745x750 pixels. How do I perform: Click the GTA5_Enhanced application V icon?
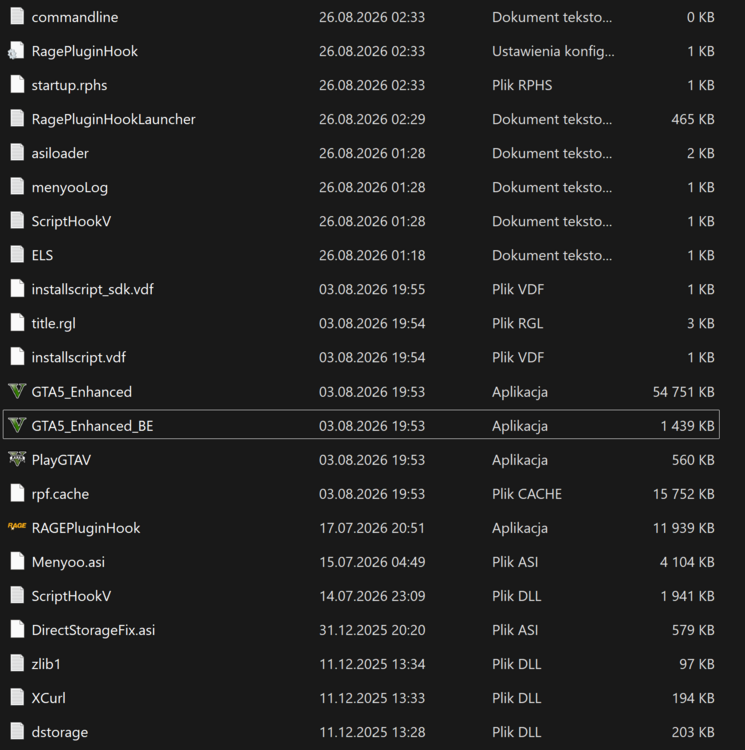17,391
